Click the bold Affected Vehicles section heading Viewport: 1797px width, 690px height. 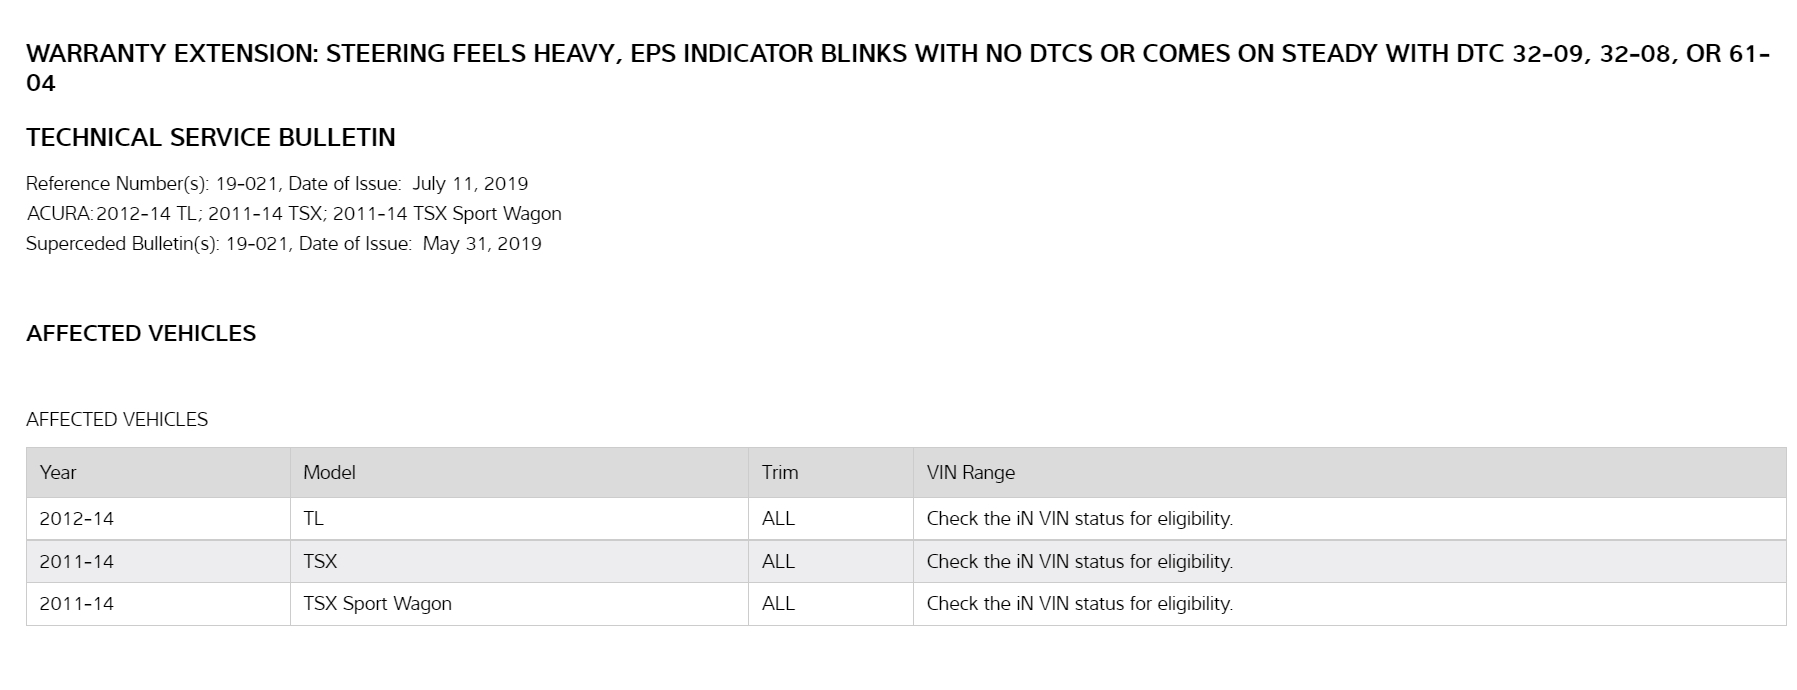pos(141,333)
